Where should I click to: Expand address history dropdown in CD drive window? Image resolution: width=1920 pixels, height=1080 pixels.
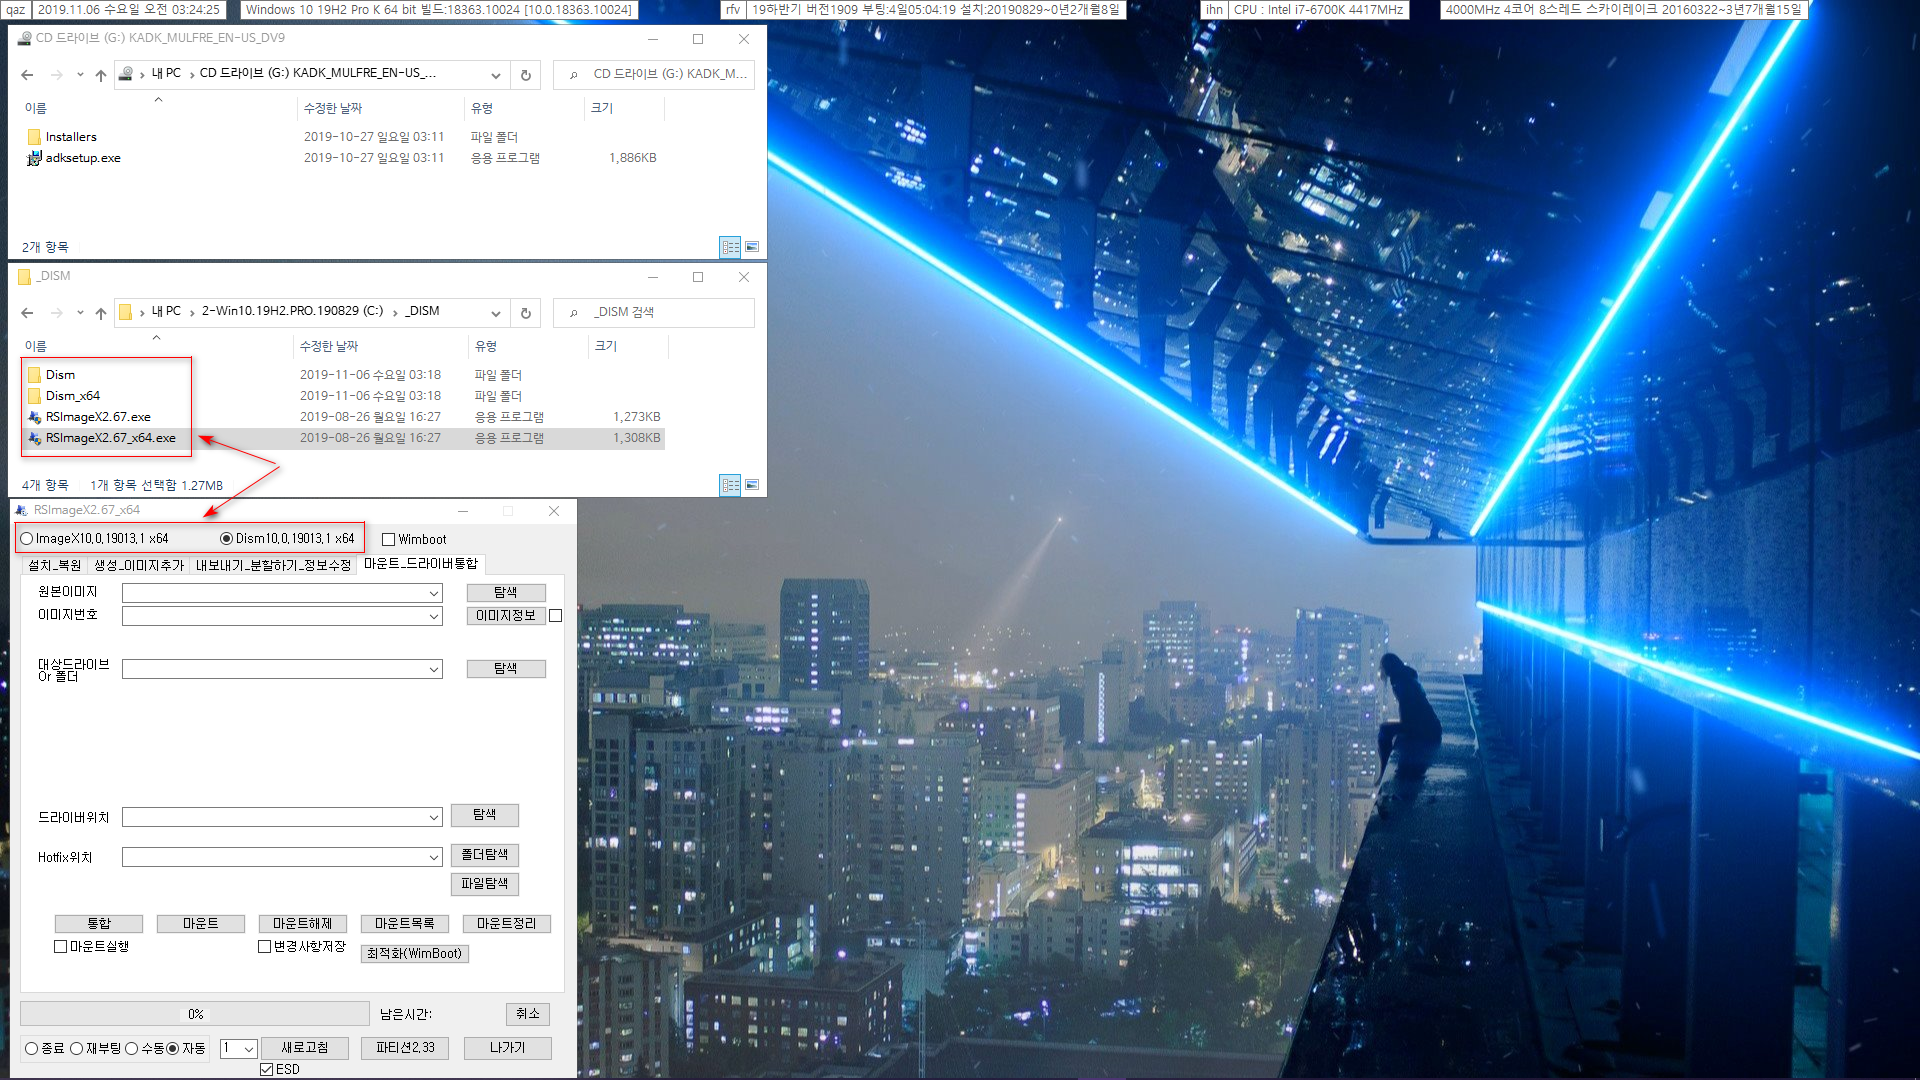click(x=496, y=75)
